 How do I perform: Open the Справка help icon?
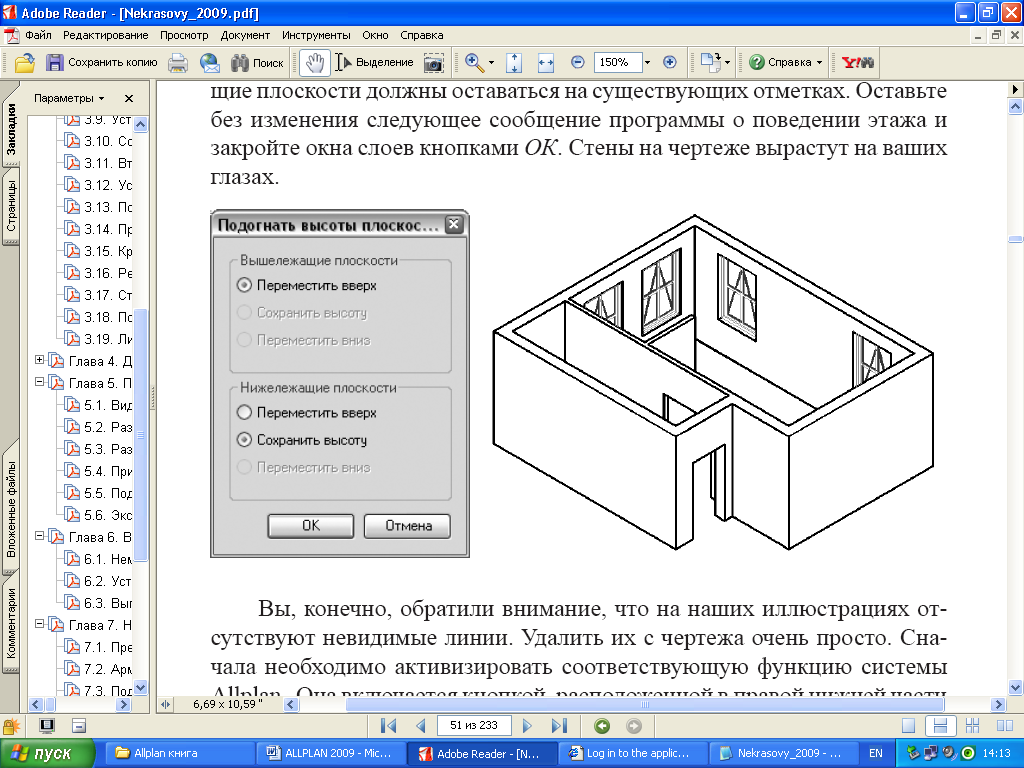click(757, 63)
